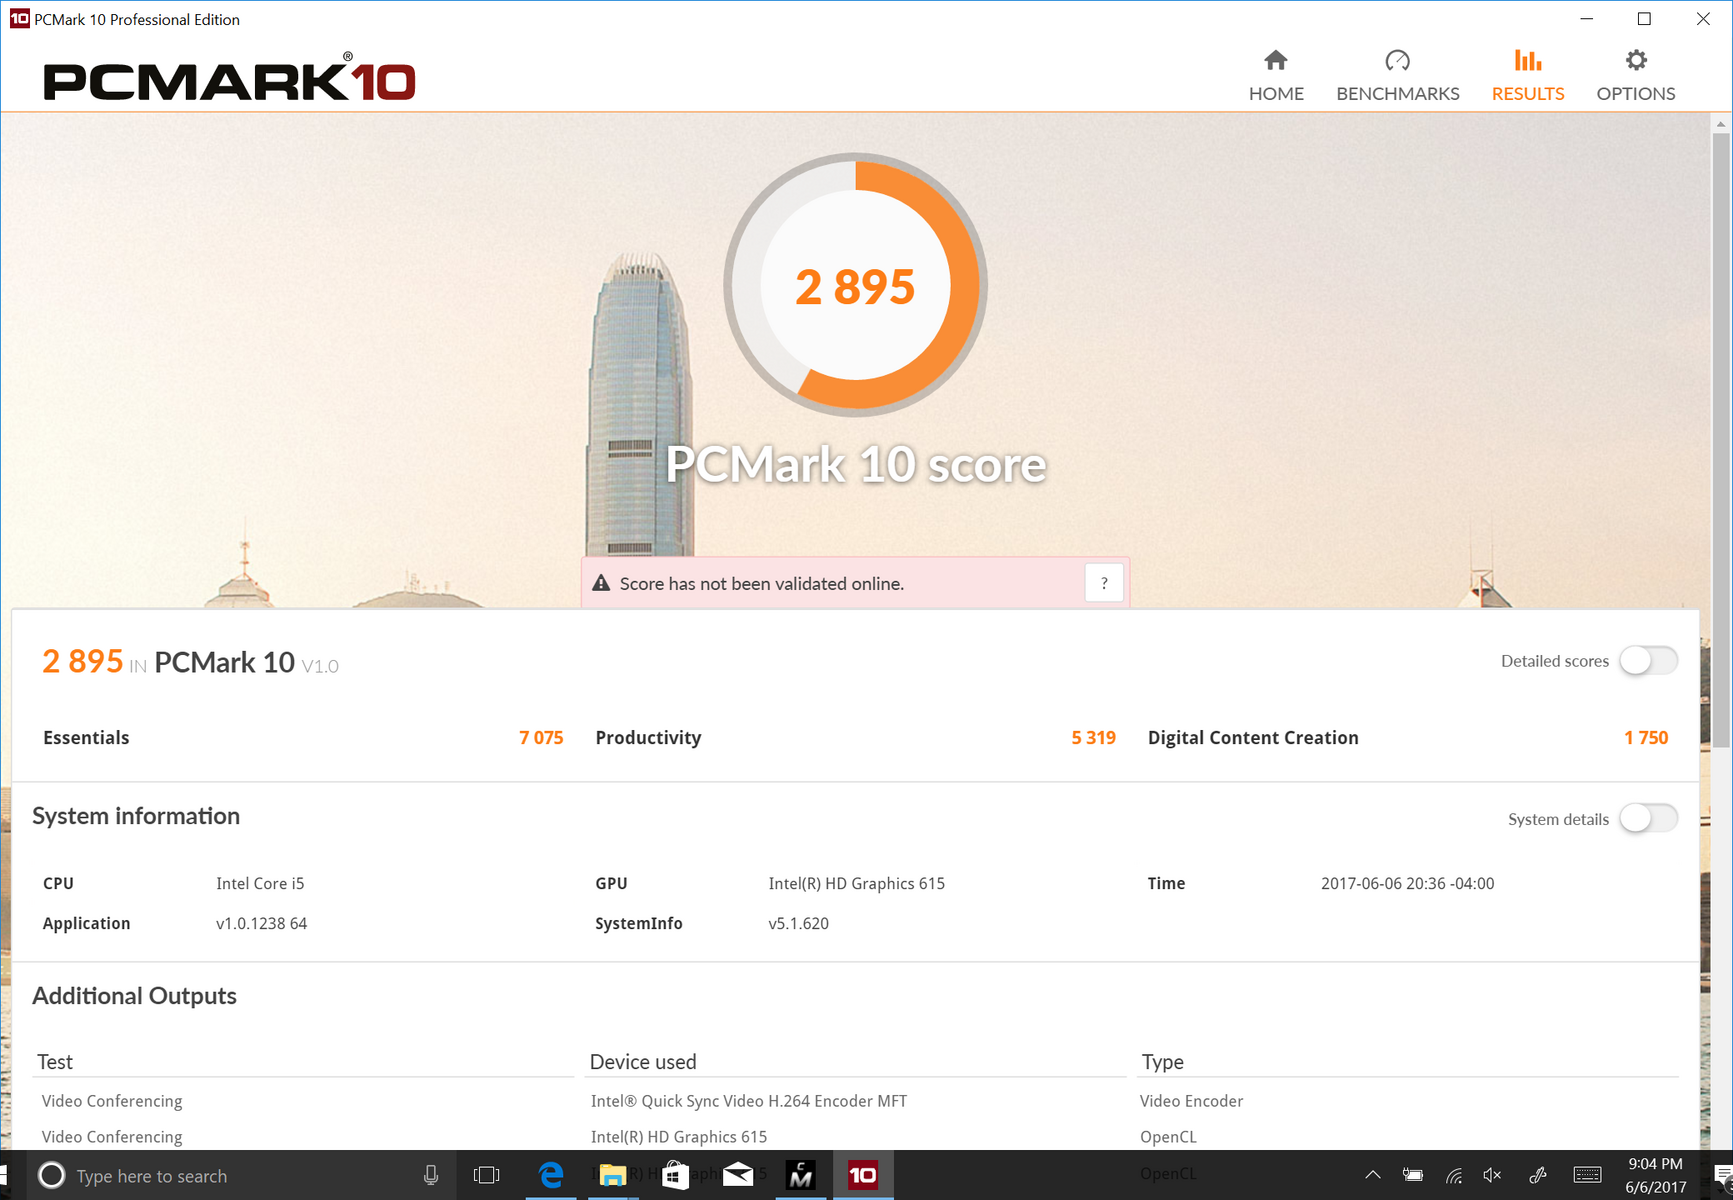
Task: Open the Microsoft Store from the taskbar
Action: coord(676,1176)
